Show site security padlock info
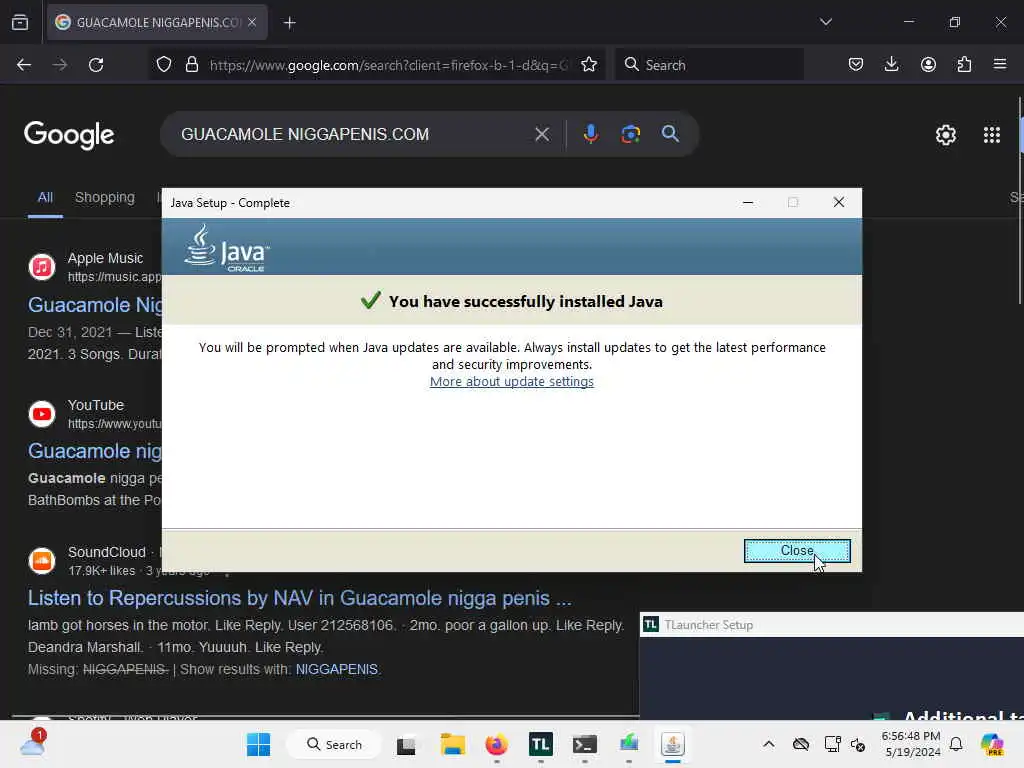 [x=191, y=65]
